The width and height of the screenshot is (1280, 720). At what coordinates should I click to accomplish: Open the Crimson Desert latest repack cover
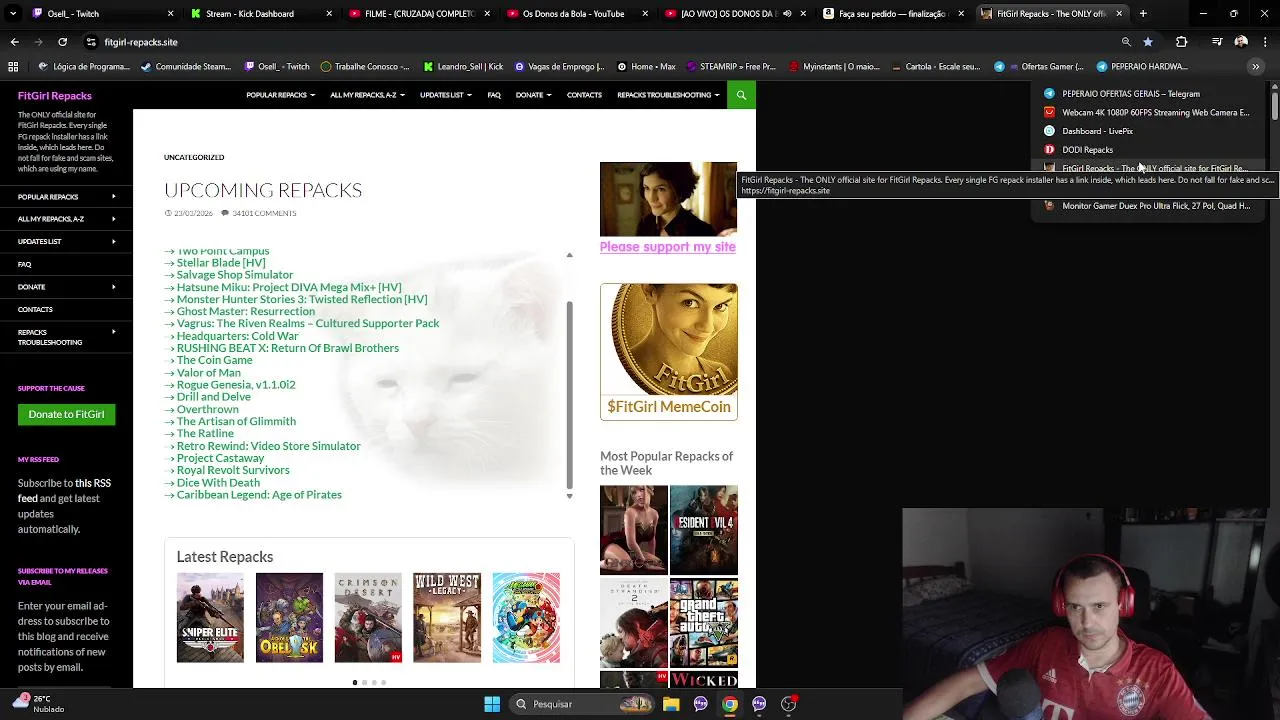[x=368, y=618]
